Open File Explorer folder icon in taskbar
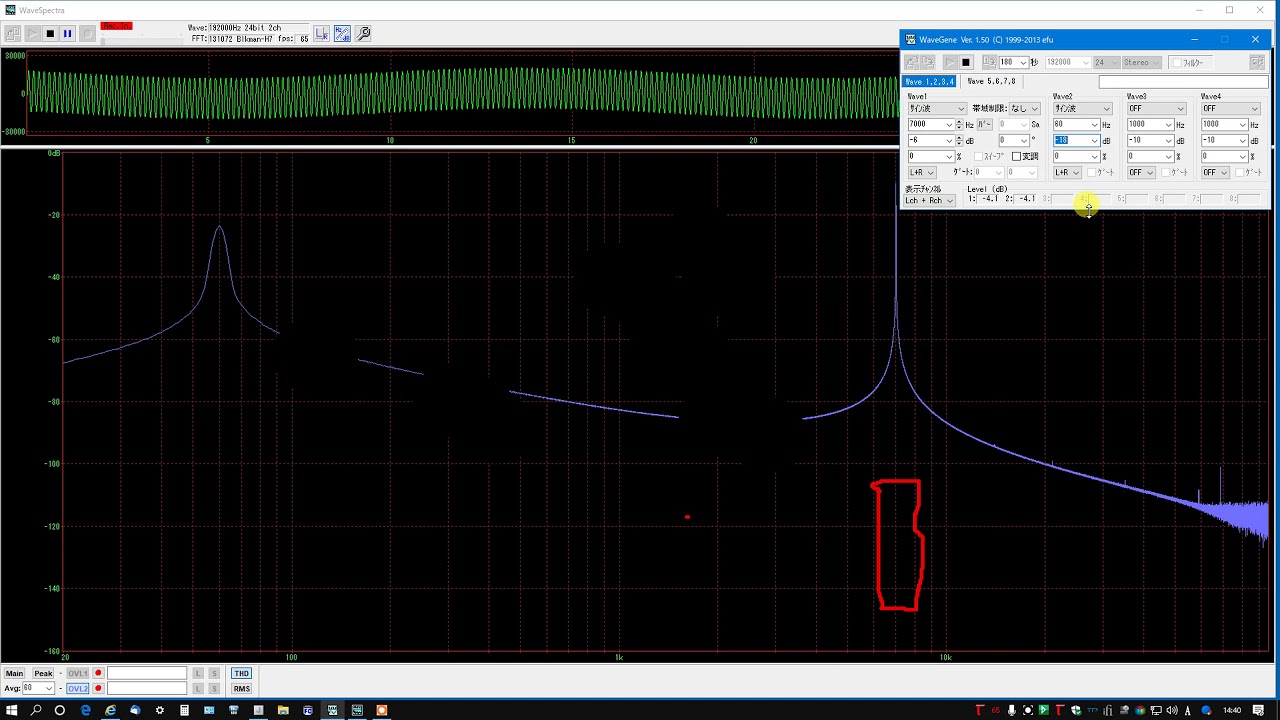The image size is (1280, 720). [283, 710]
